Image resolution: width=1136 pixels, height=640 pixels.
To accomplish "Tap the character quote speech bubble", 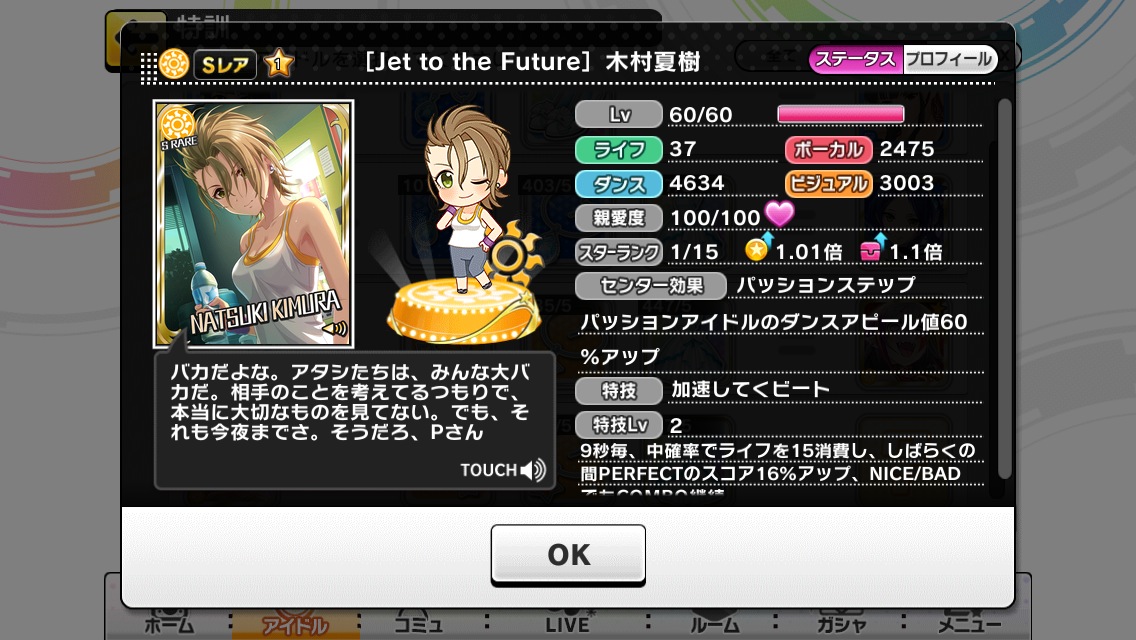I will (x=355, y=420).
